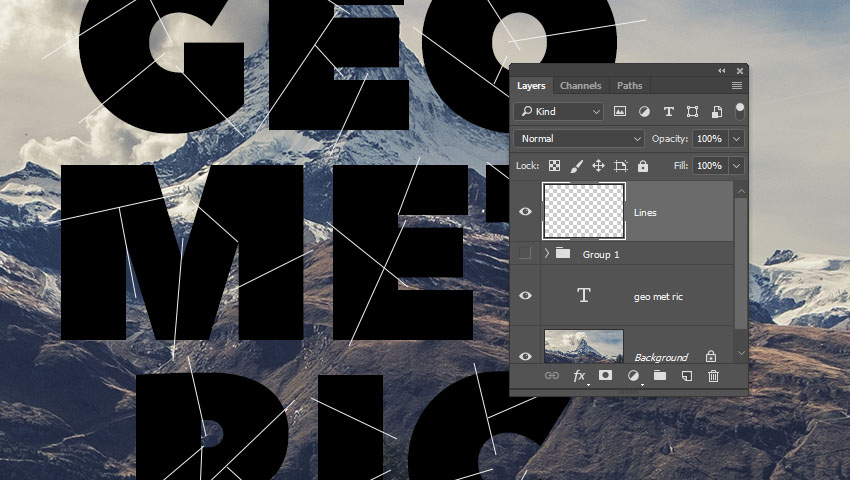Select the Background layer thumbnail
This screenshot has height=480, width=850.
(x=584, y=346)
